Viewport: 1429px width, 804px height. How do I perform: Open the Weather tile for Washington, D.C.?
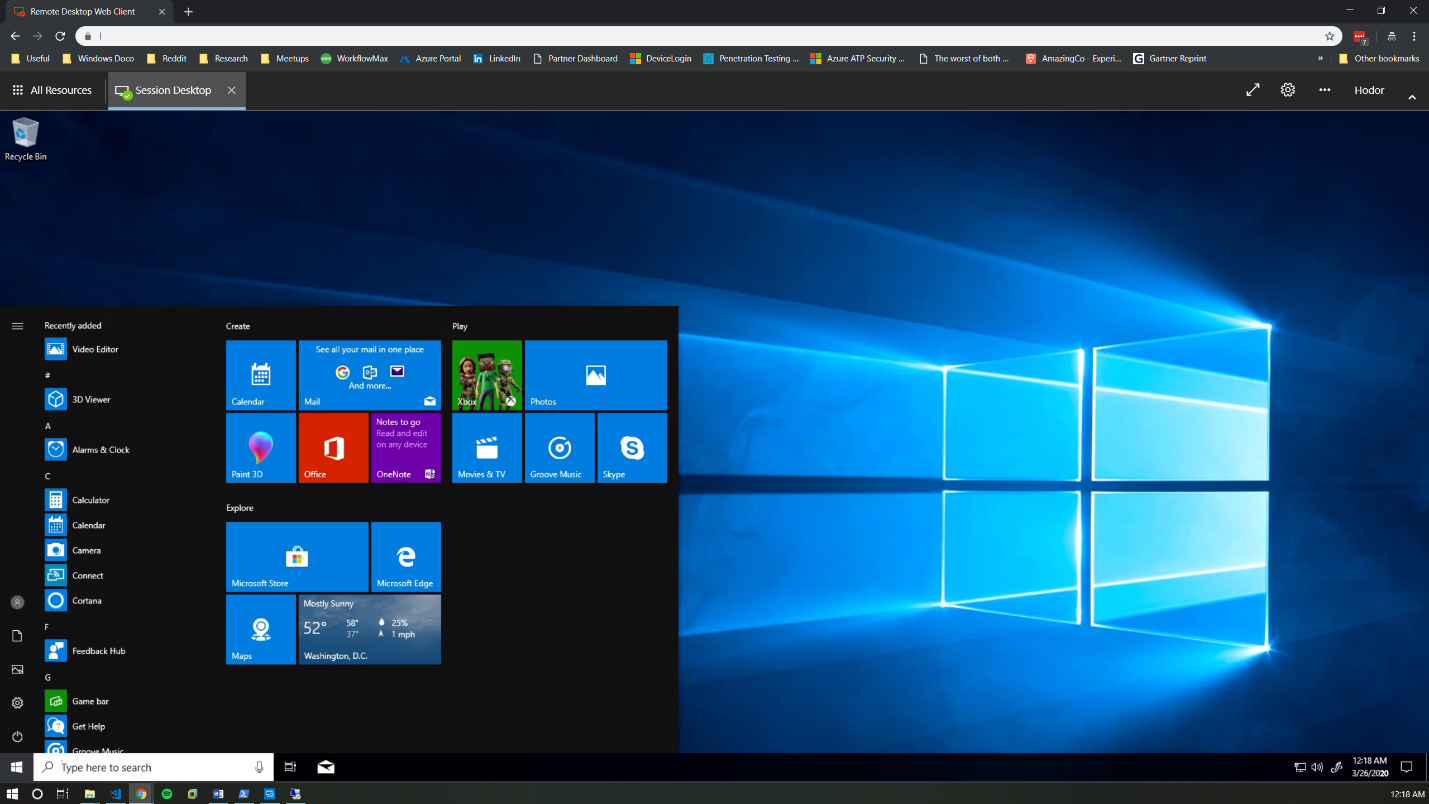(370, 629)
